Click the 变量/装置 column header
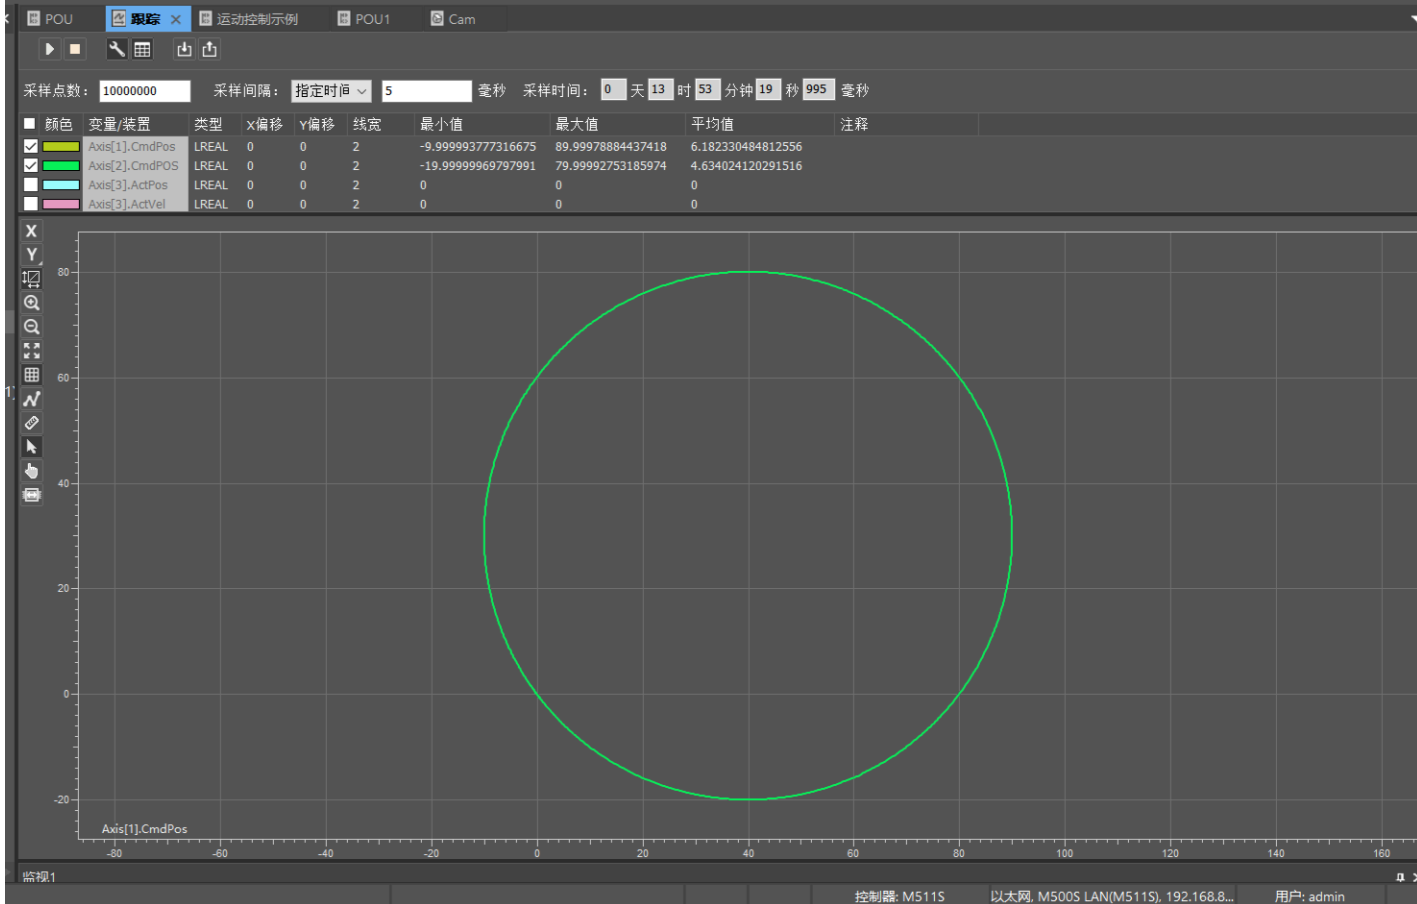 [x=136, y=124]
